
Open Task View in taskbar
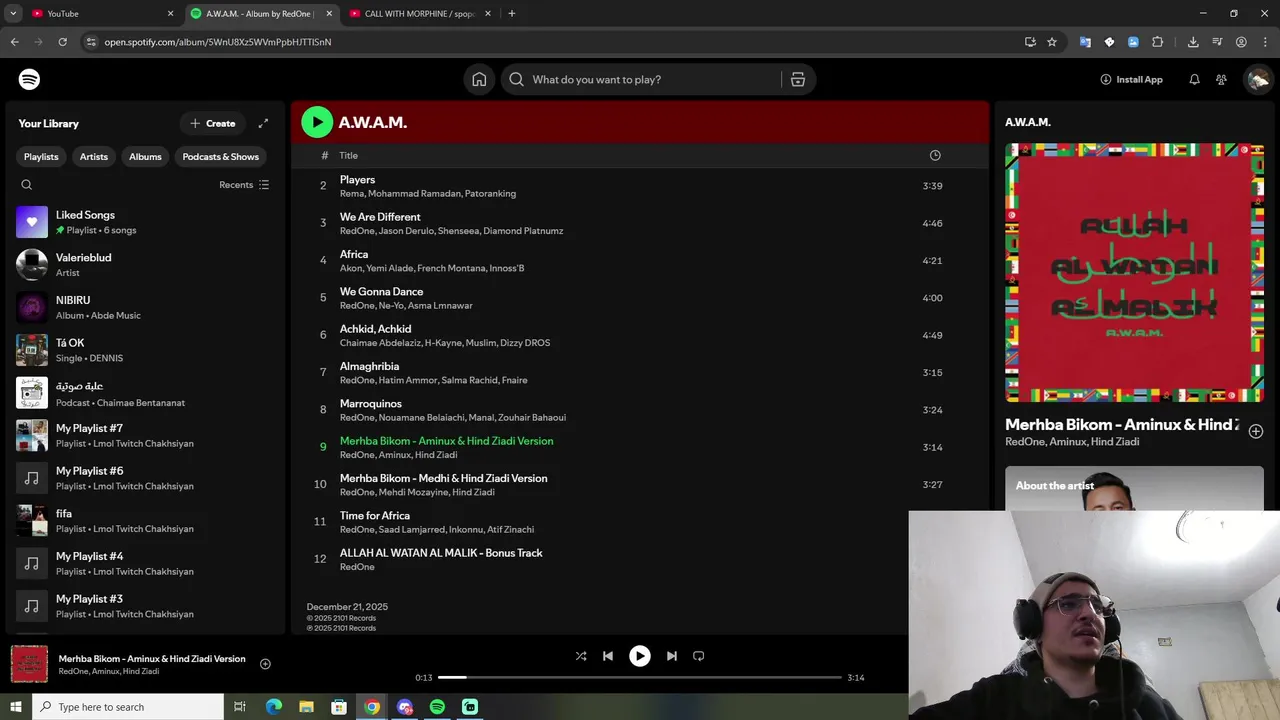click(x=240, y=707)
